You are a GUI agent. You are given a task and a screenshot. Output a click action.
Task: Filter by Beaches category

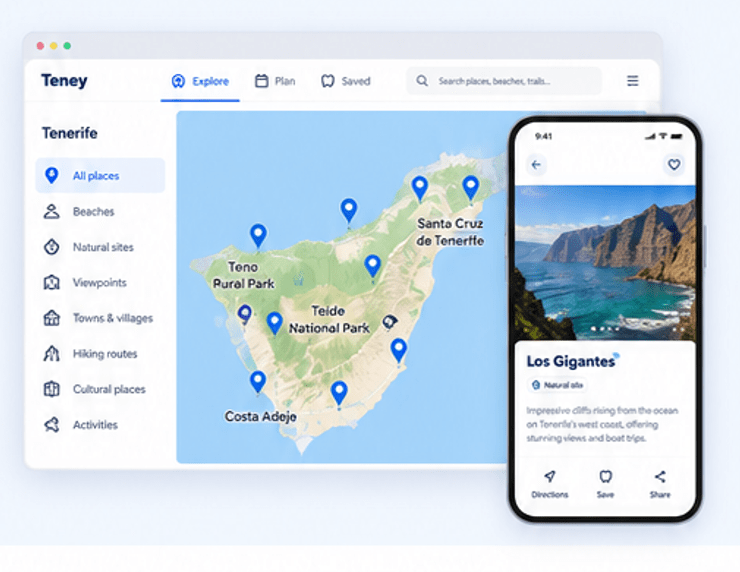pyautogui.click(x=100, y=211)
